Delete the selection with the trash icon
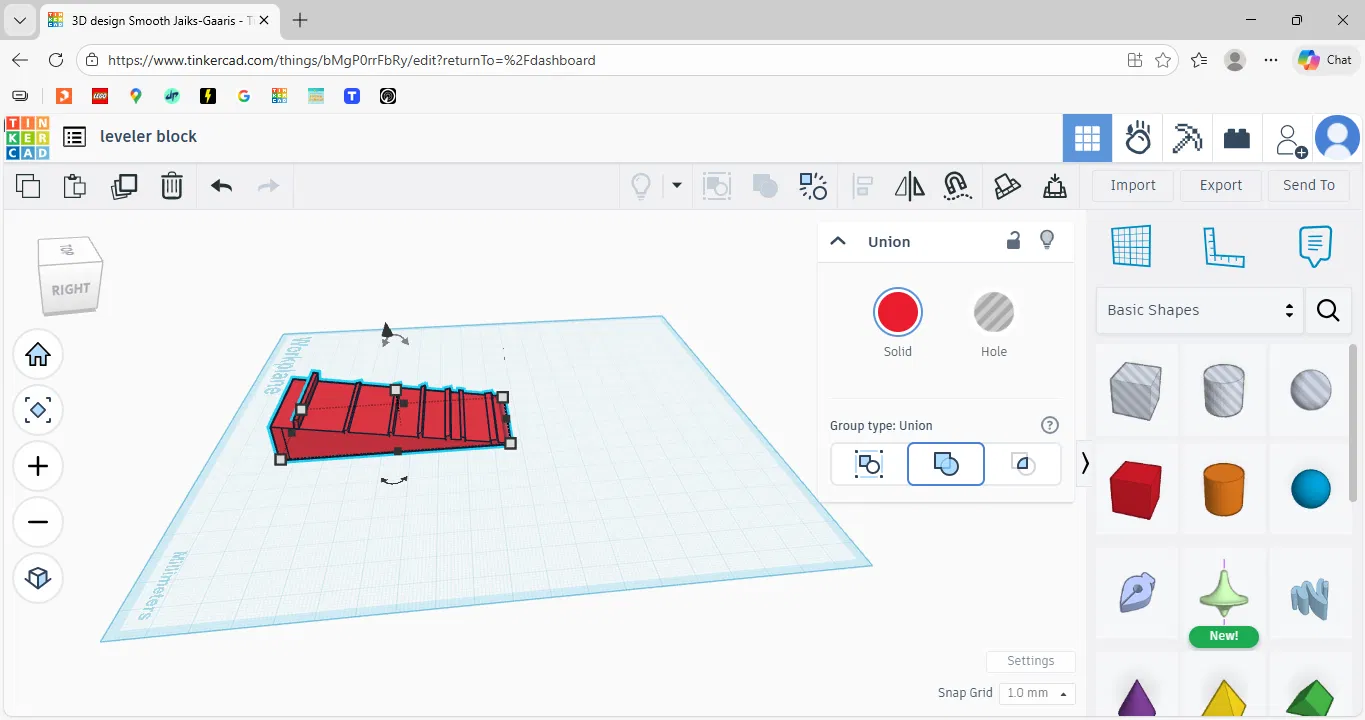This screenshot has width=1365, height=720. (172, 186)
